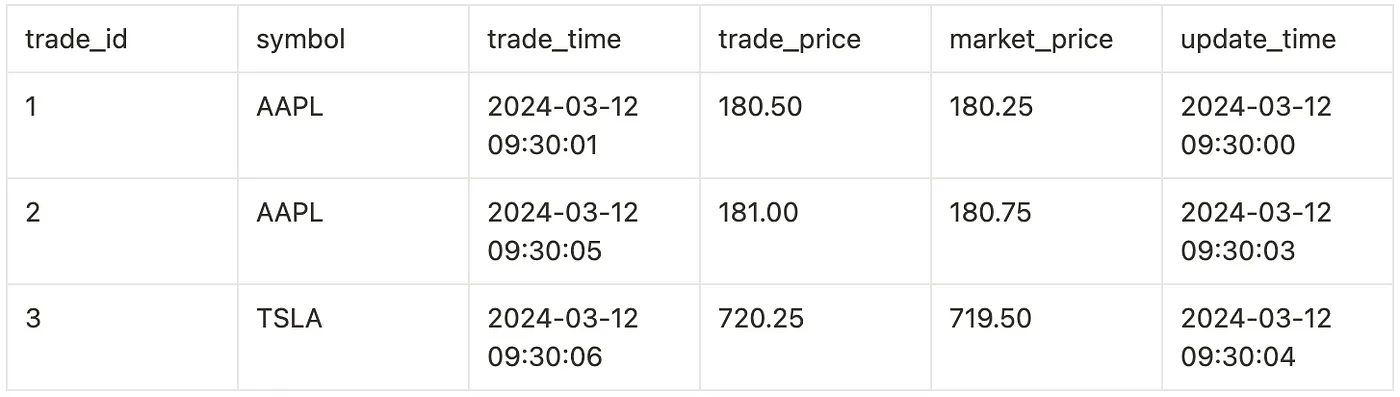1400x397 pixels.
Task: Select the update_time column header
Action: pos(1277,39)
